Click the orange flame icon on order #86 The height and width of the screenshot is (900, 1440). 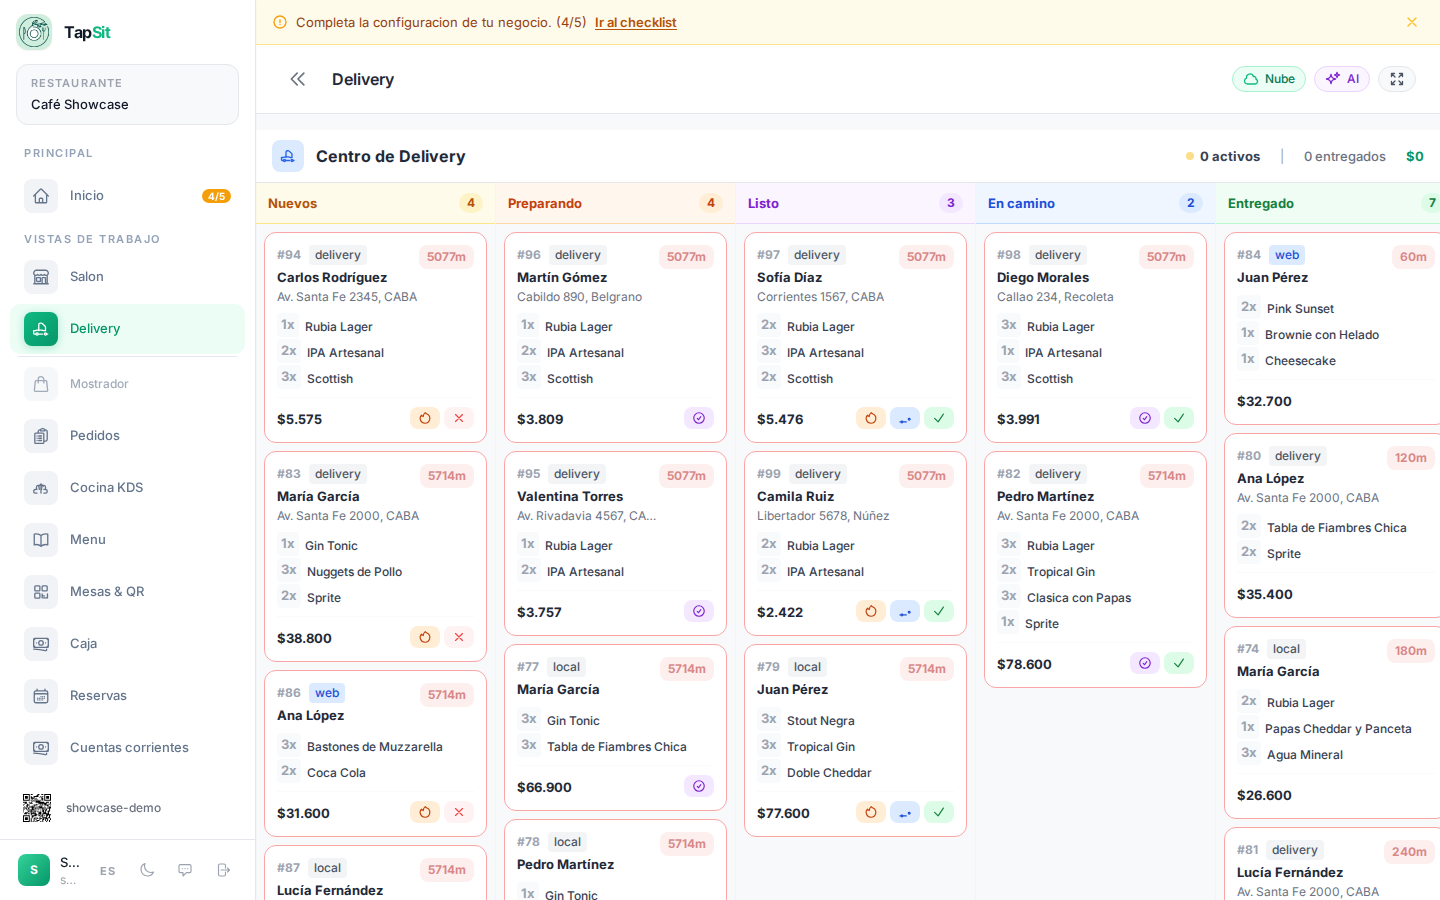coord(425,812)
